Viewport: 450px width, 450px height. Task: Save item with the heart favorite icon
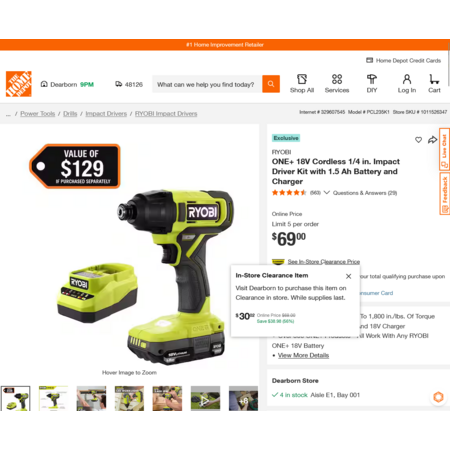click(x=418, y=140)
